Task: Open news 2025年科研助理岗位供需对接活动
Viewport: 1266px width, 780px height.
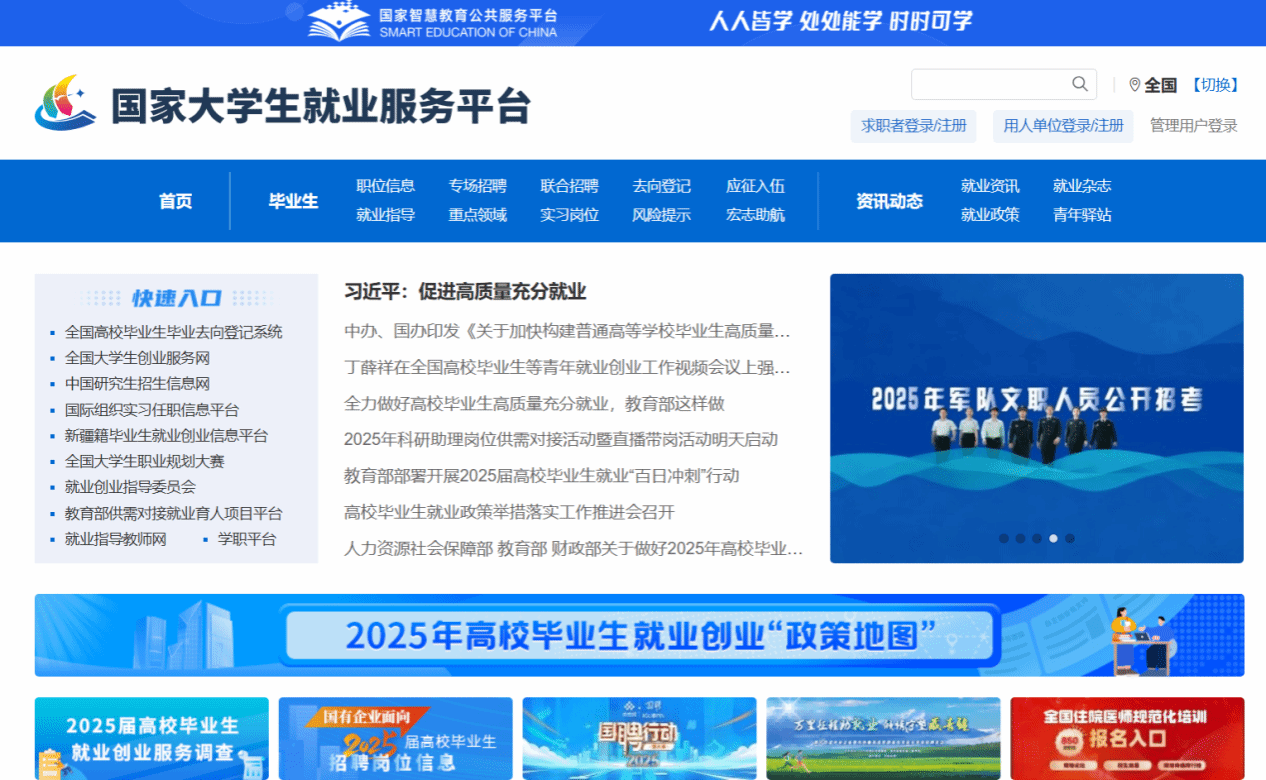Action: (x=561, y=440)
